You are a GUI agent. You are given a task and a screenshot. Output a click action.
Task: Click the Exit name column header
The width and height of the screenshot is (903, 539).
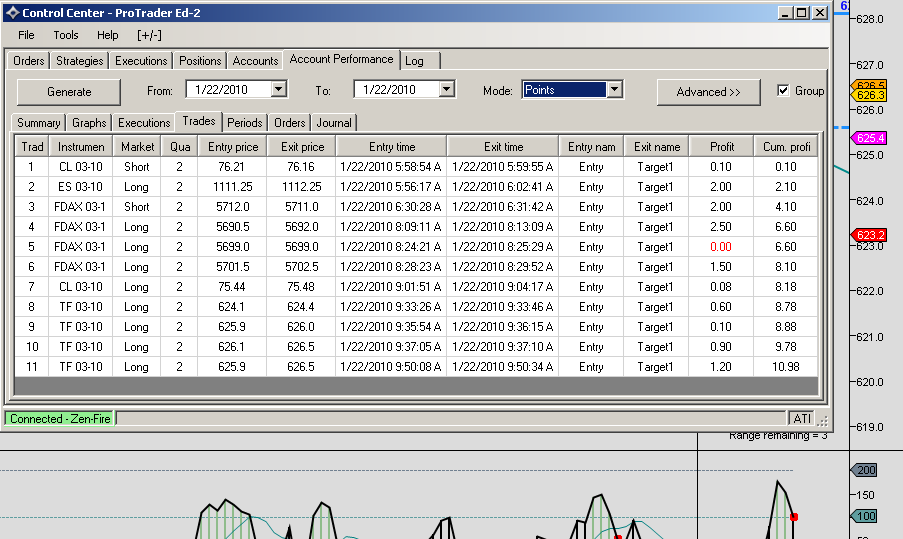(x=657, y=147)
